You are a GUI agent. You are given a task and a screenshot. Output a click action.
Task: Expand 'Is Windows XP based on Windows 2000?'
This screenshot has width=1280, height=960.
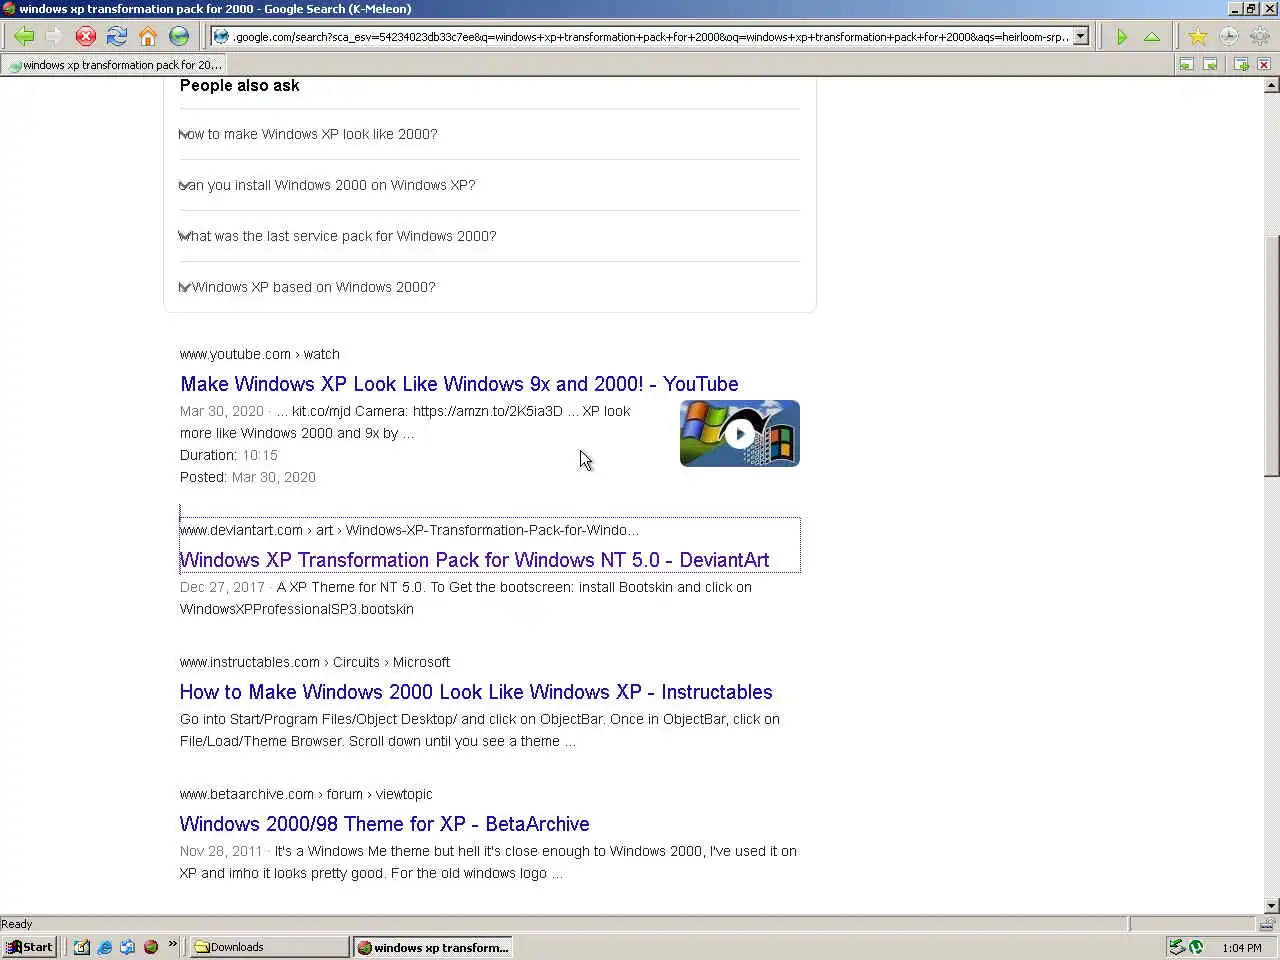pyautogui.click(x=490, y=287)
